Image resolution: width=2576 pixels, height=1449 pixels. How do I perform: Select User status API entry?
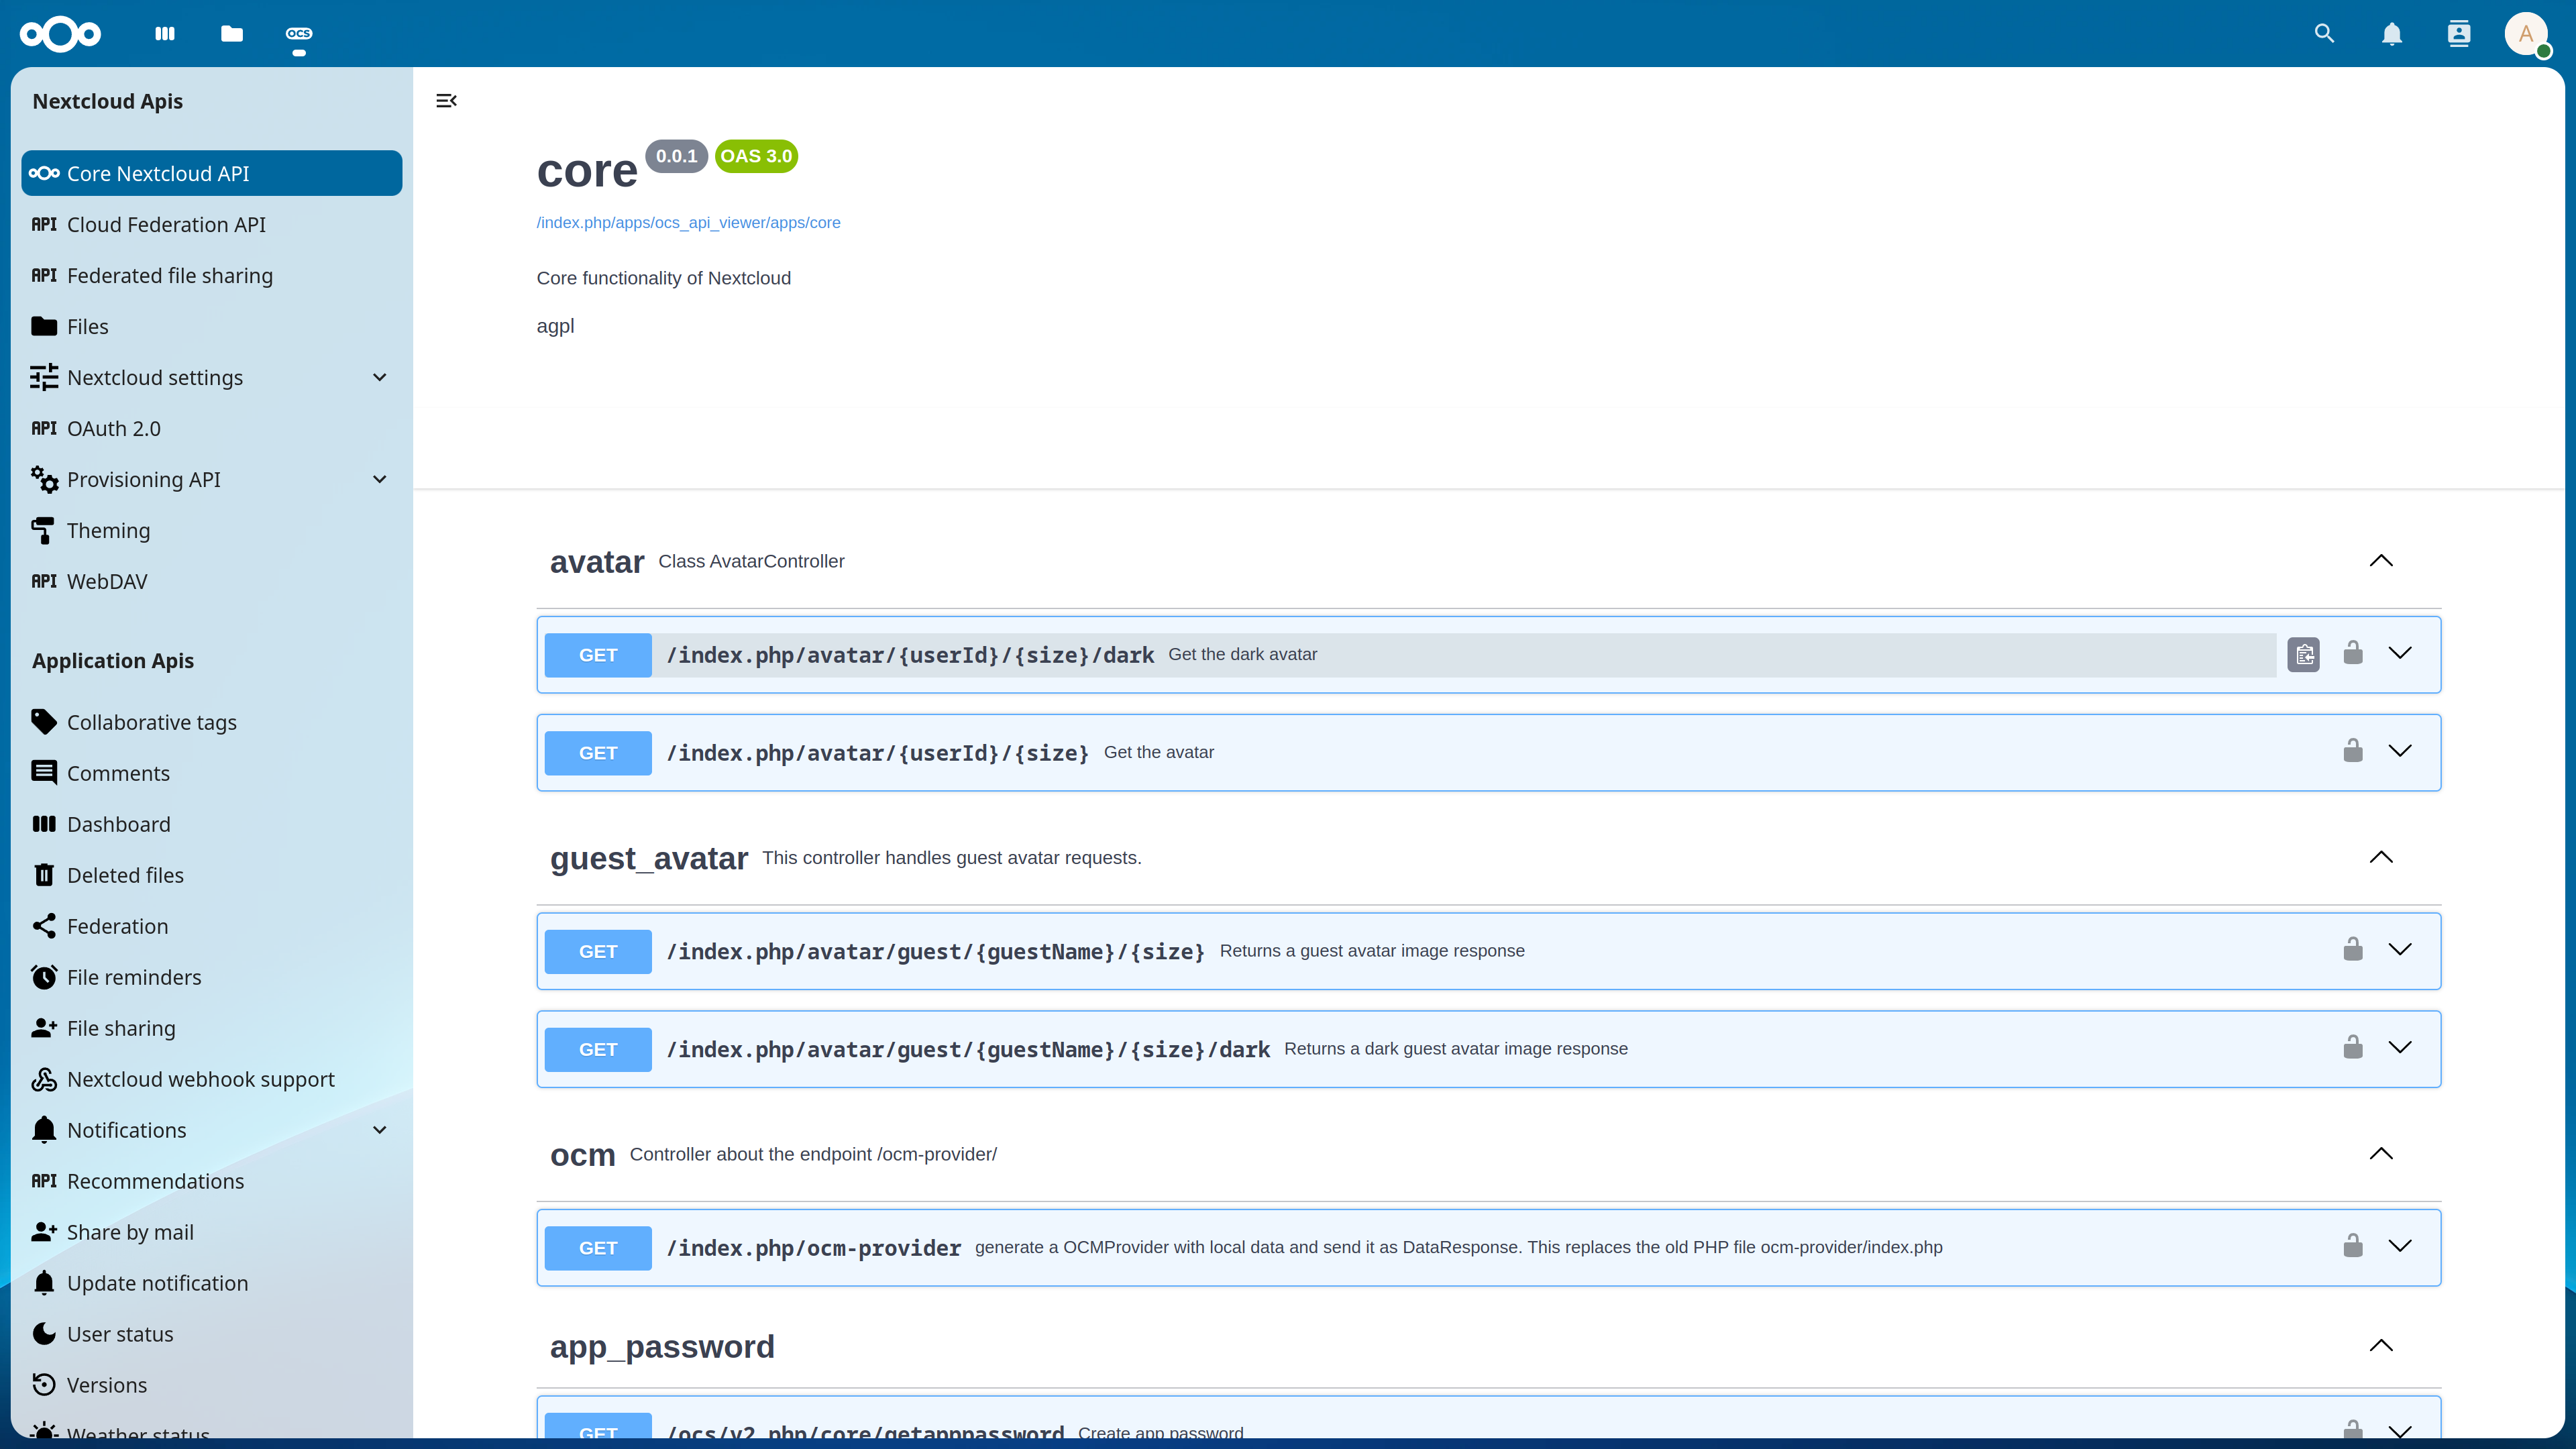click(x=212, y=1334)
